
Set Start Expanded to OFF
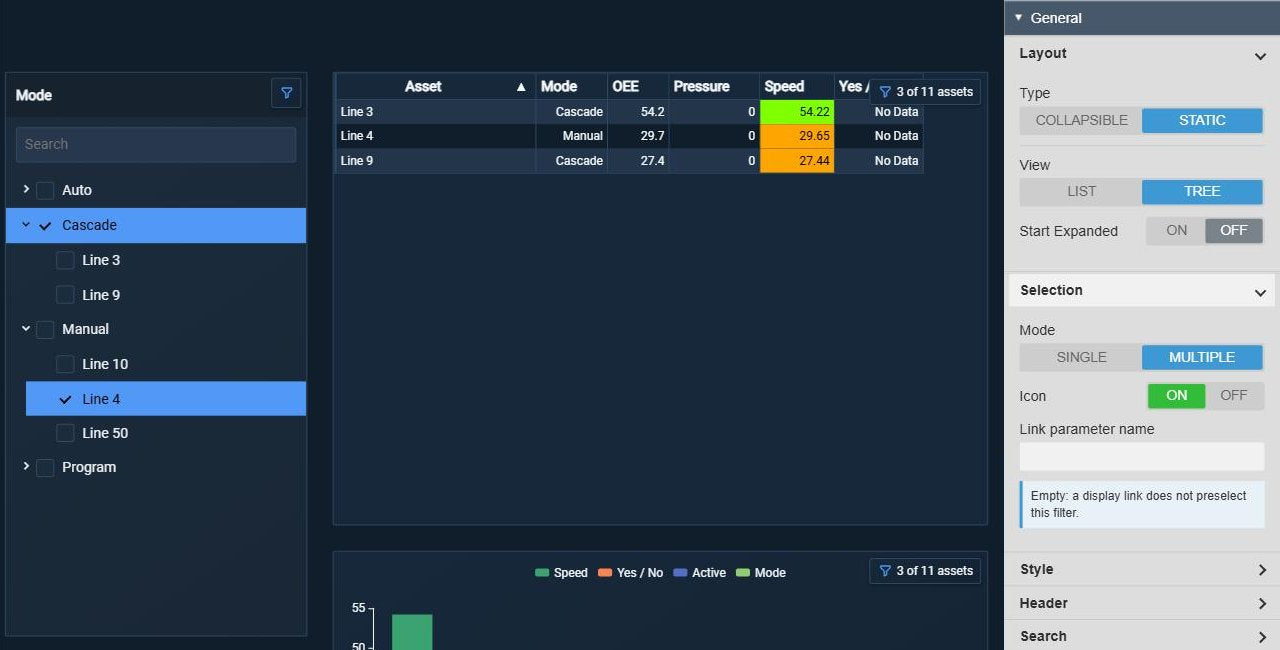click(x=1234, y=230)
